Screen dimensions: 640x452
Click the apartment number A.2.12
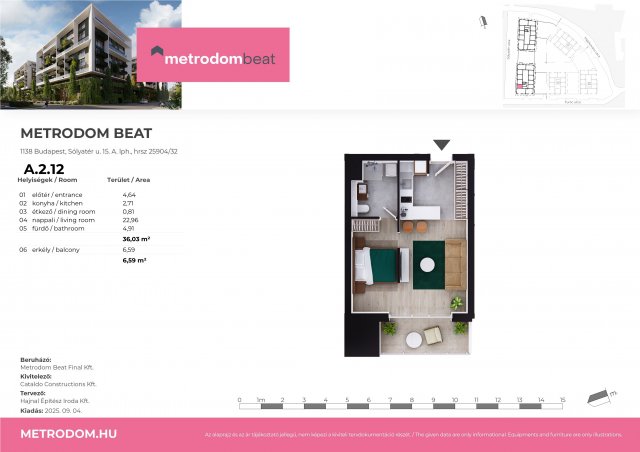click(44, 169)
